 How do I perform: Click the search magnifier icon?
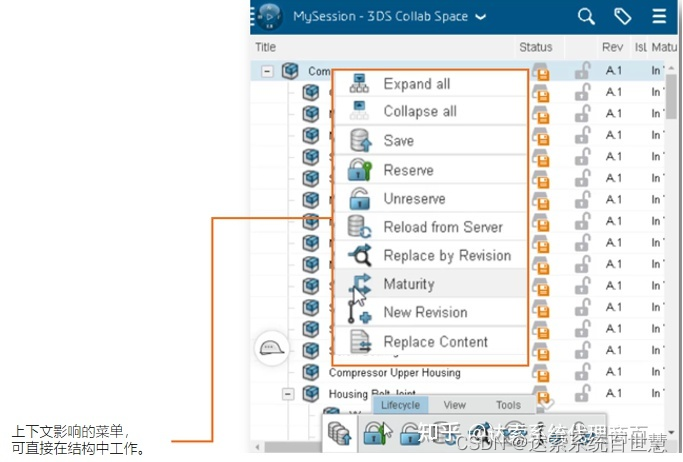pyautogui.click(x=586, y=17)
